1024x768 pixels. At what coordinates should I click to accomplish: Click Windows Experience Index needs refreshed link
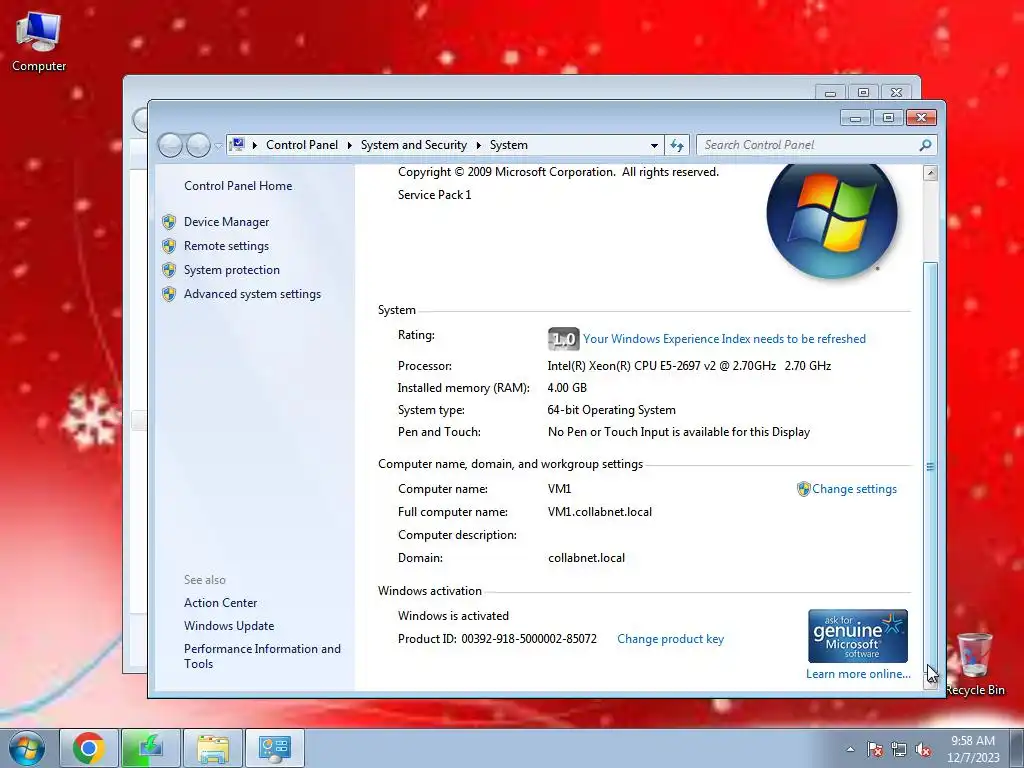pos(724,339)
